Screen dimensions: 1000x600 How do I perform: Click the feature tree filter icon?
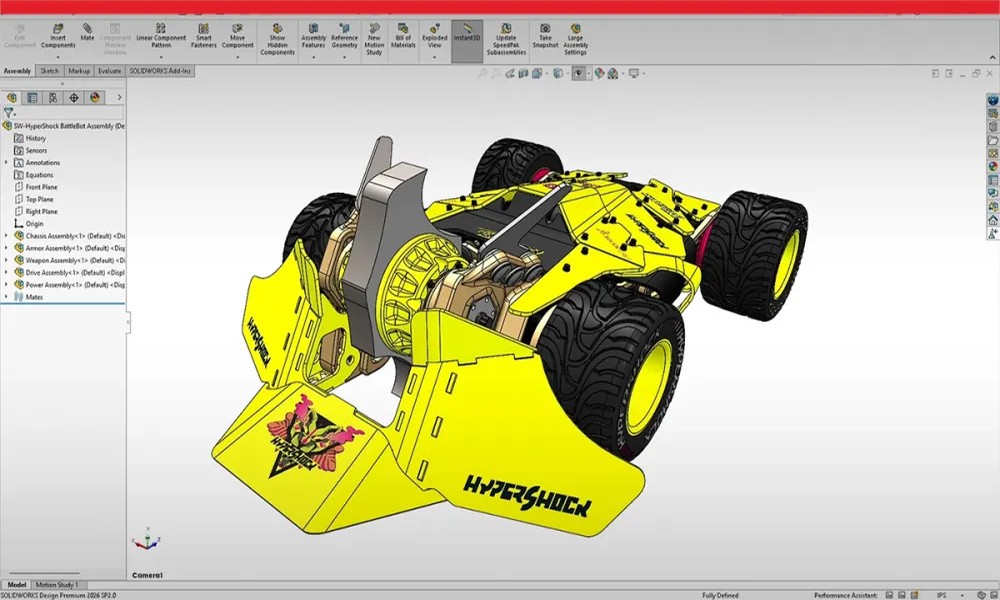coord(9,113)
